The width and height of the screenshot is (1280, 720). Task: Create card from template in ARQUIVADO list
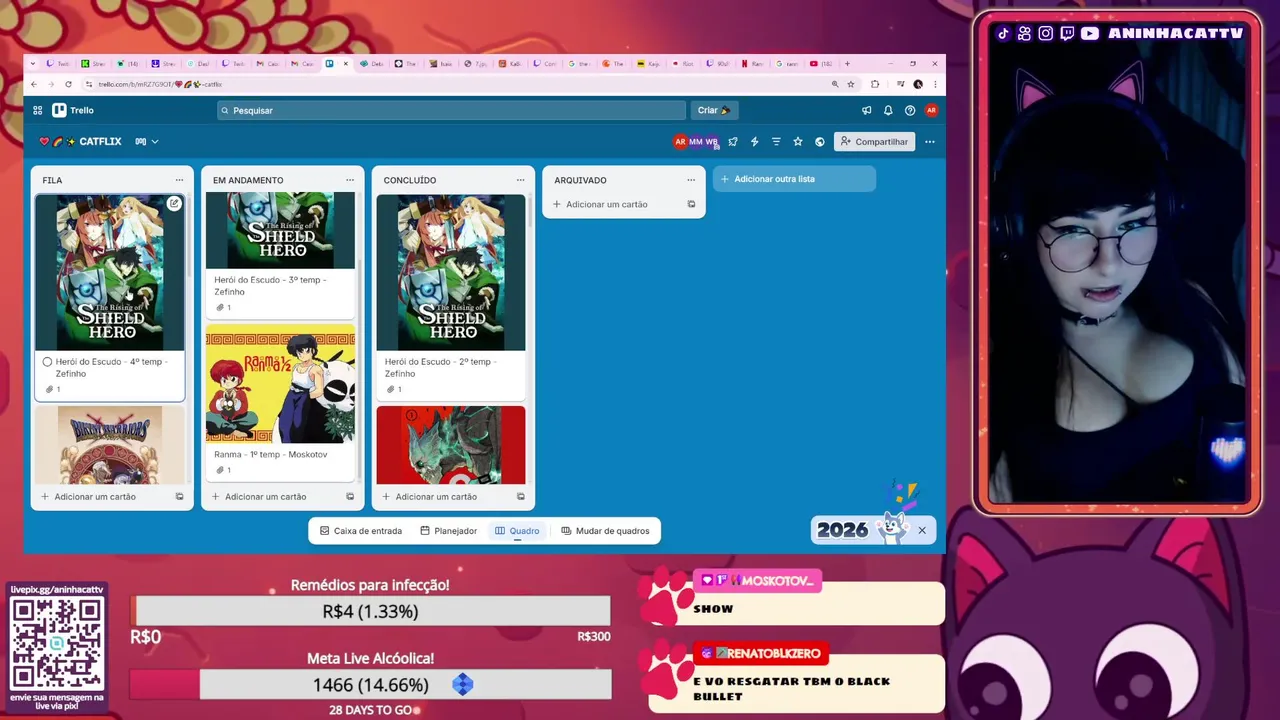click(691, 204)
